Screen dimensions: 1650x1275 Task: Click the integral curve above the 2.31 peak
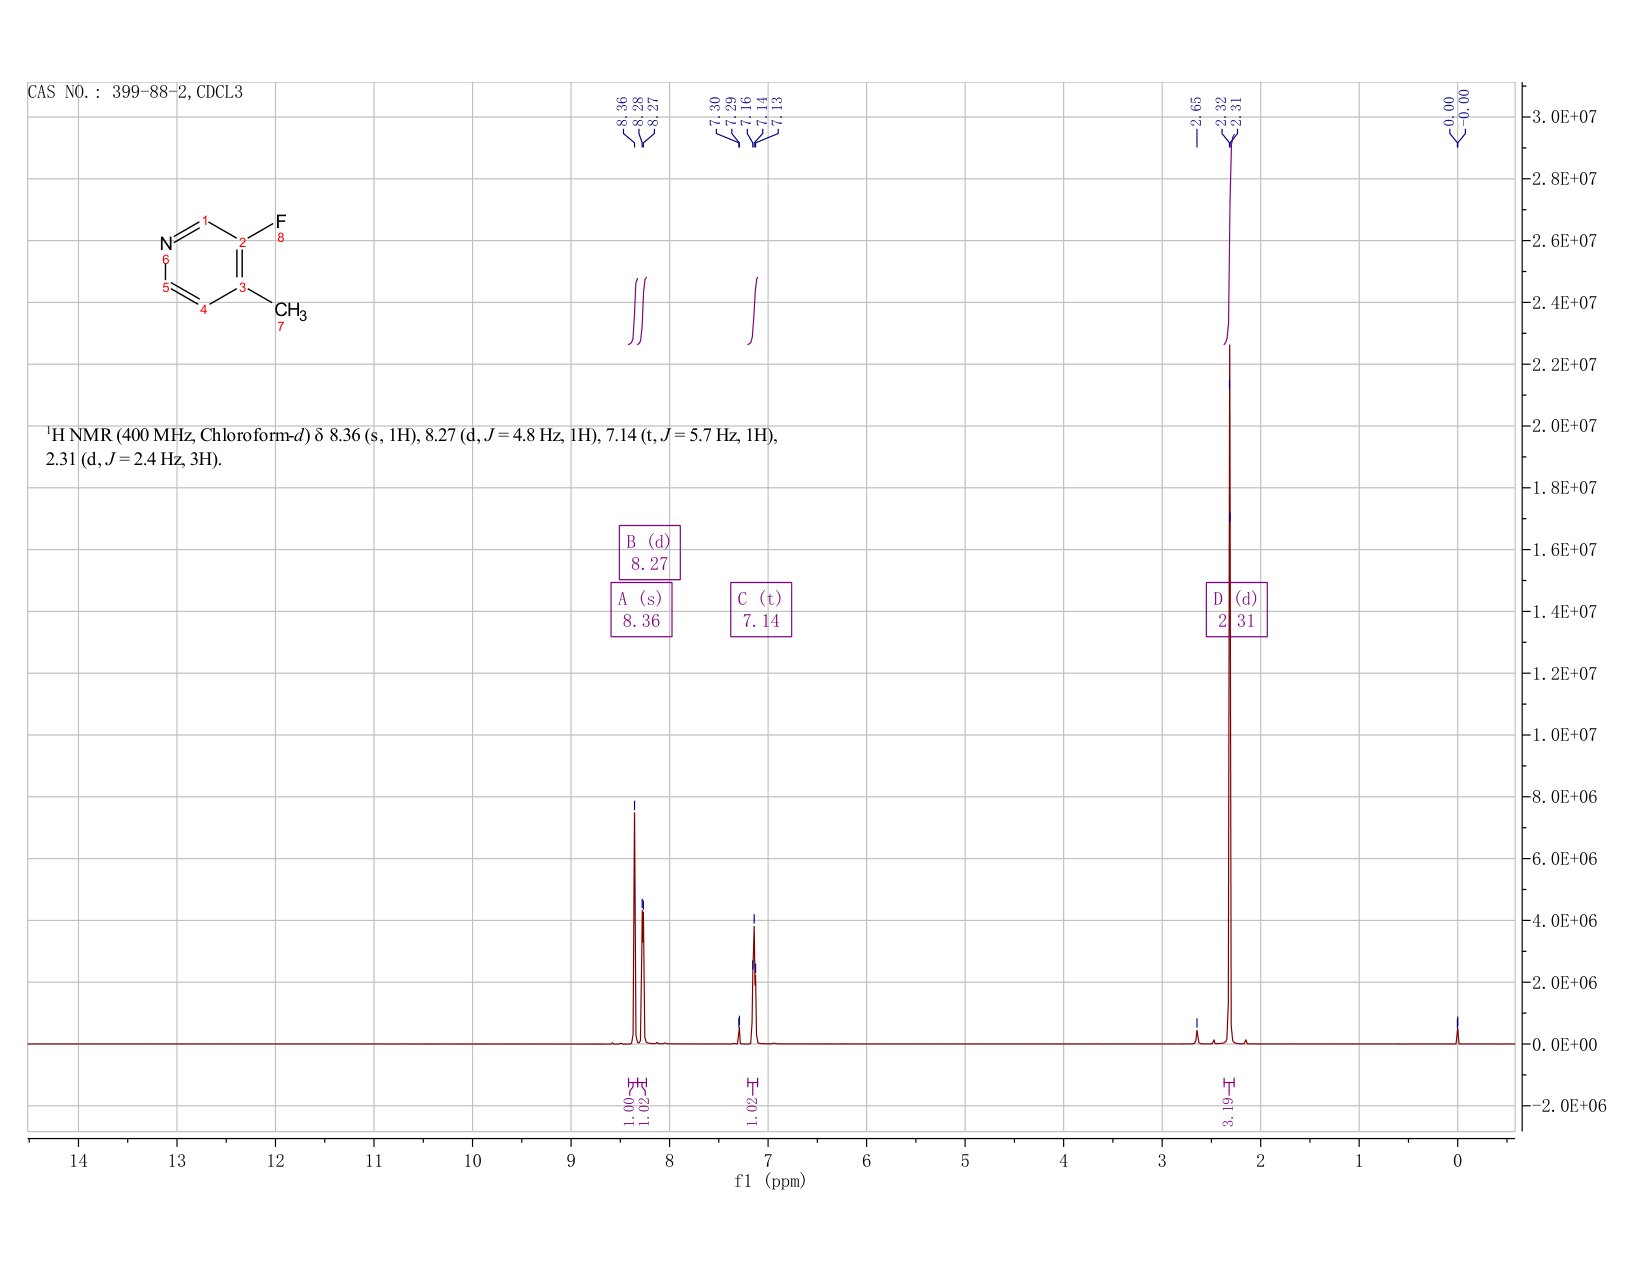point(1229,240)
